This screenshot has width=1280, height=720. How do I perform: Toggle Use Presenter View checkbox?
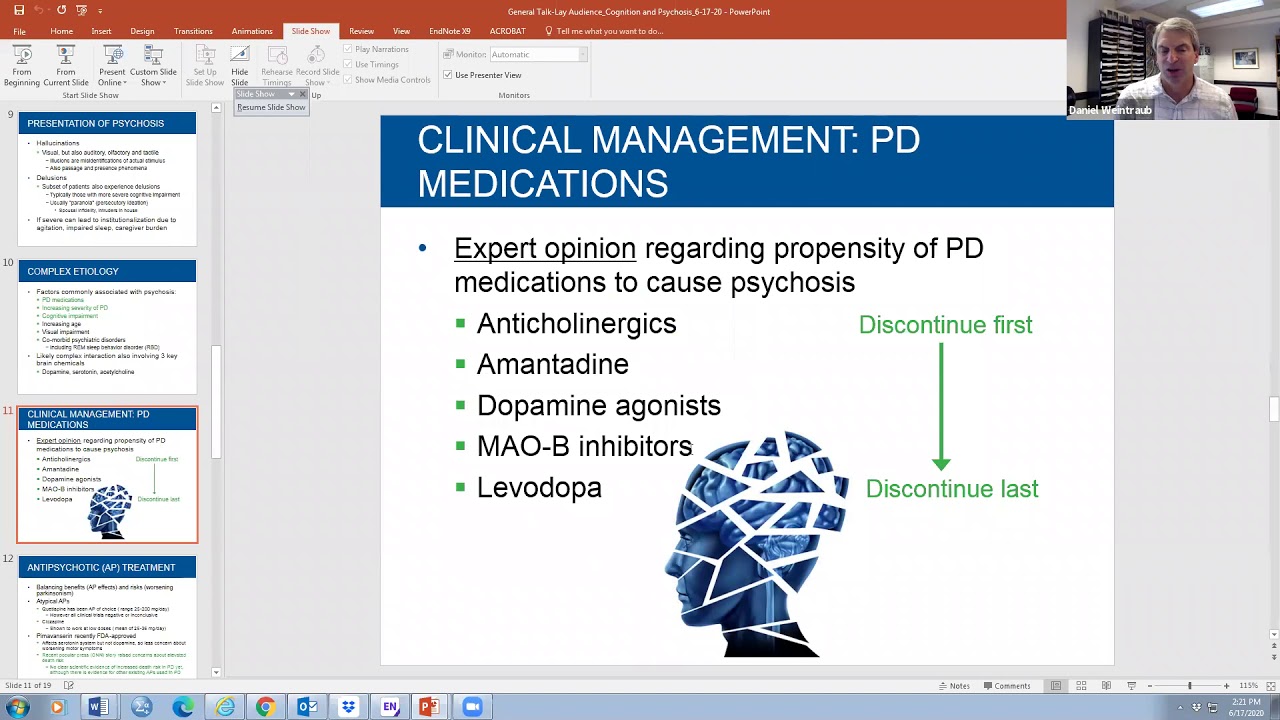(x=448, y=75)
